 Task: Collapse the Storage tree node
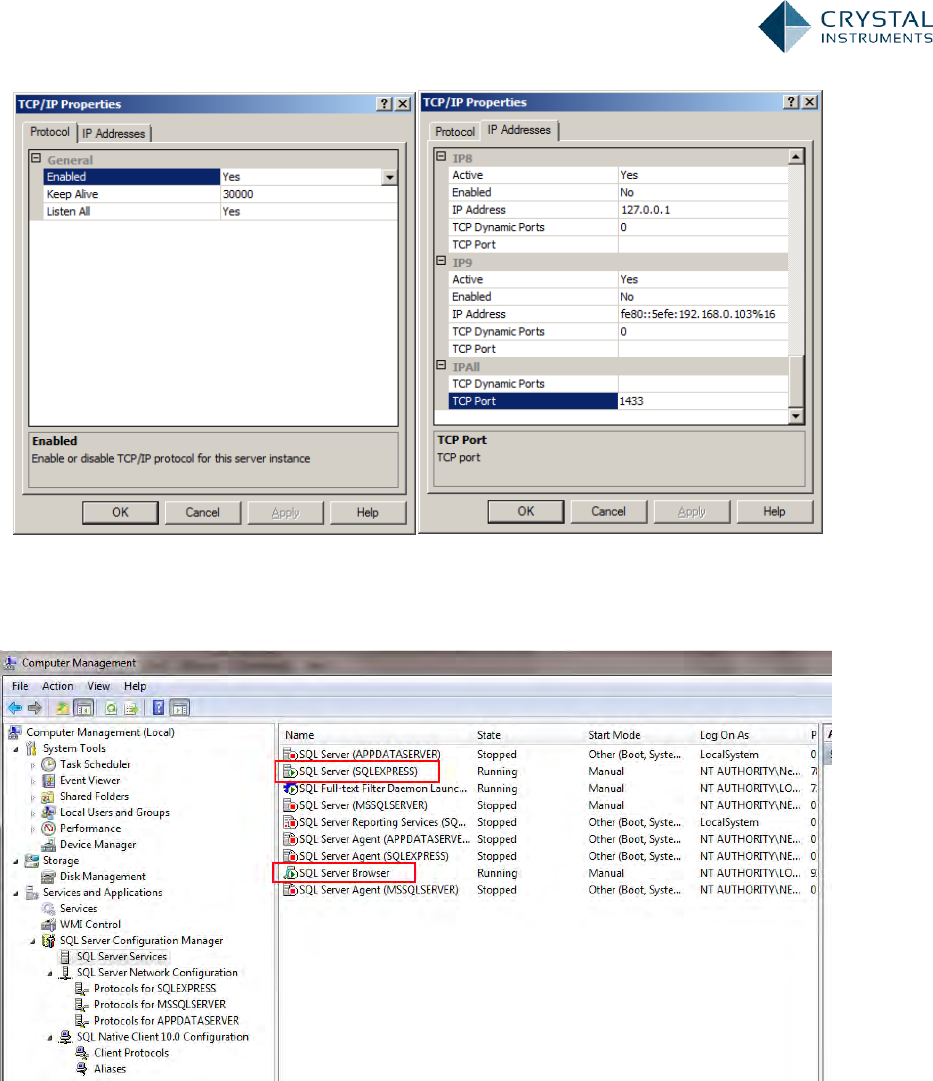tap(17, 861)
